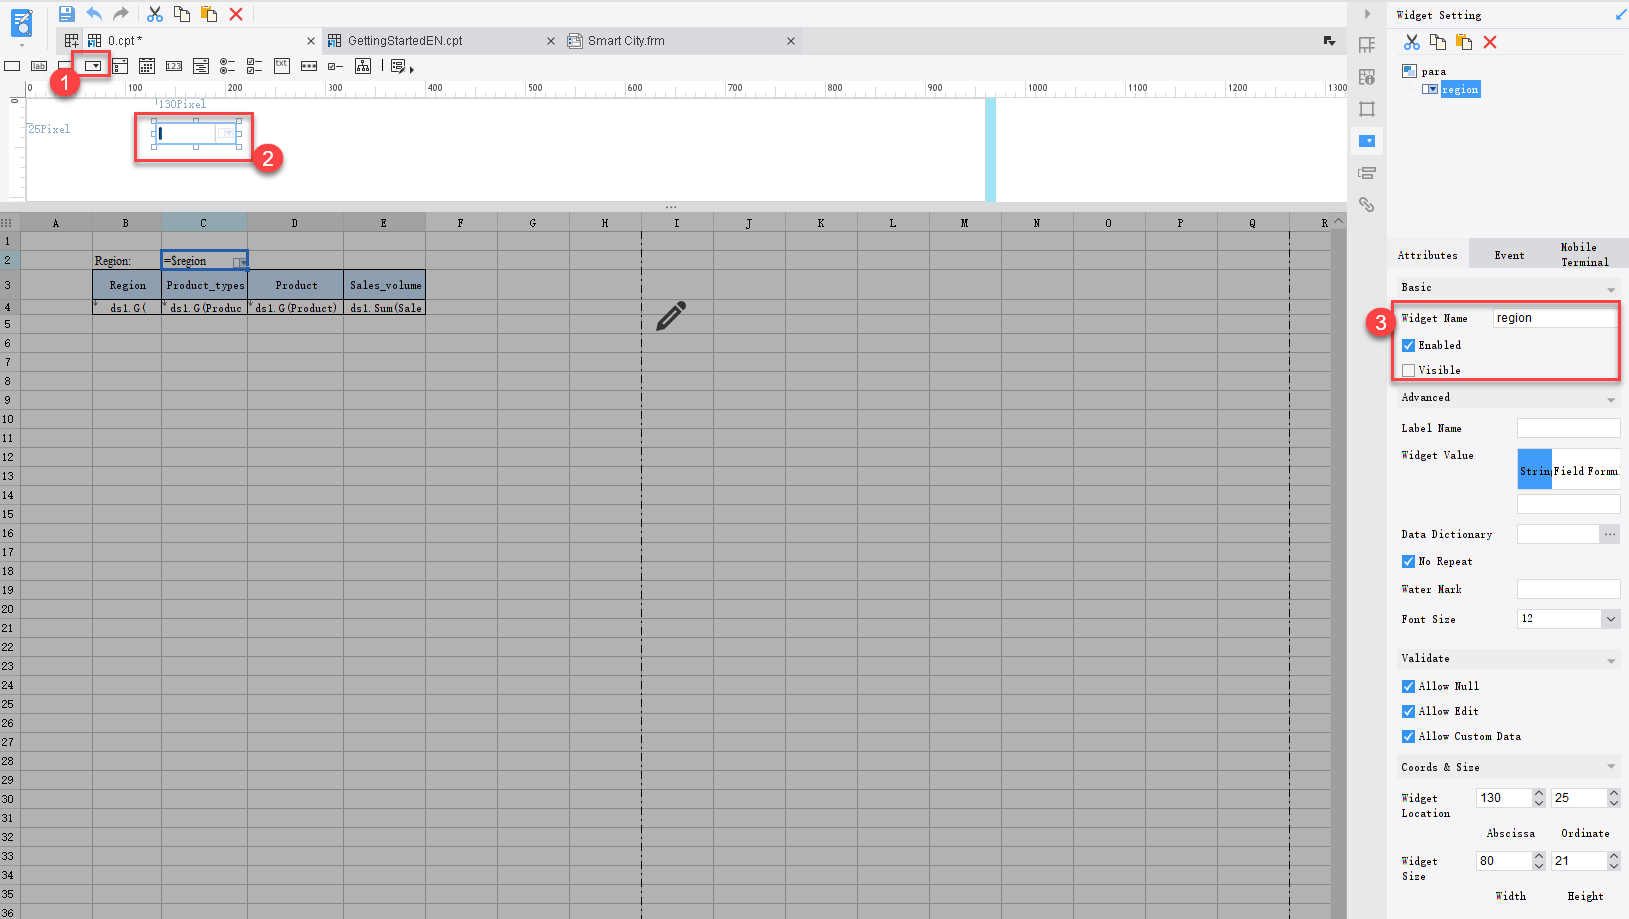This screenshot has height=919, width=1629.
Task: Expand the Advanced section
Action: coord(1610,397)
